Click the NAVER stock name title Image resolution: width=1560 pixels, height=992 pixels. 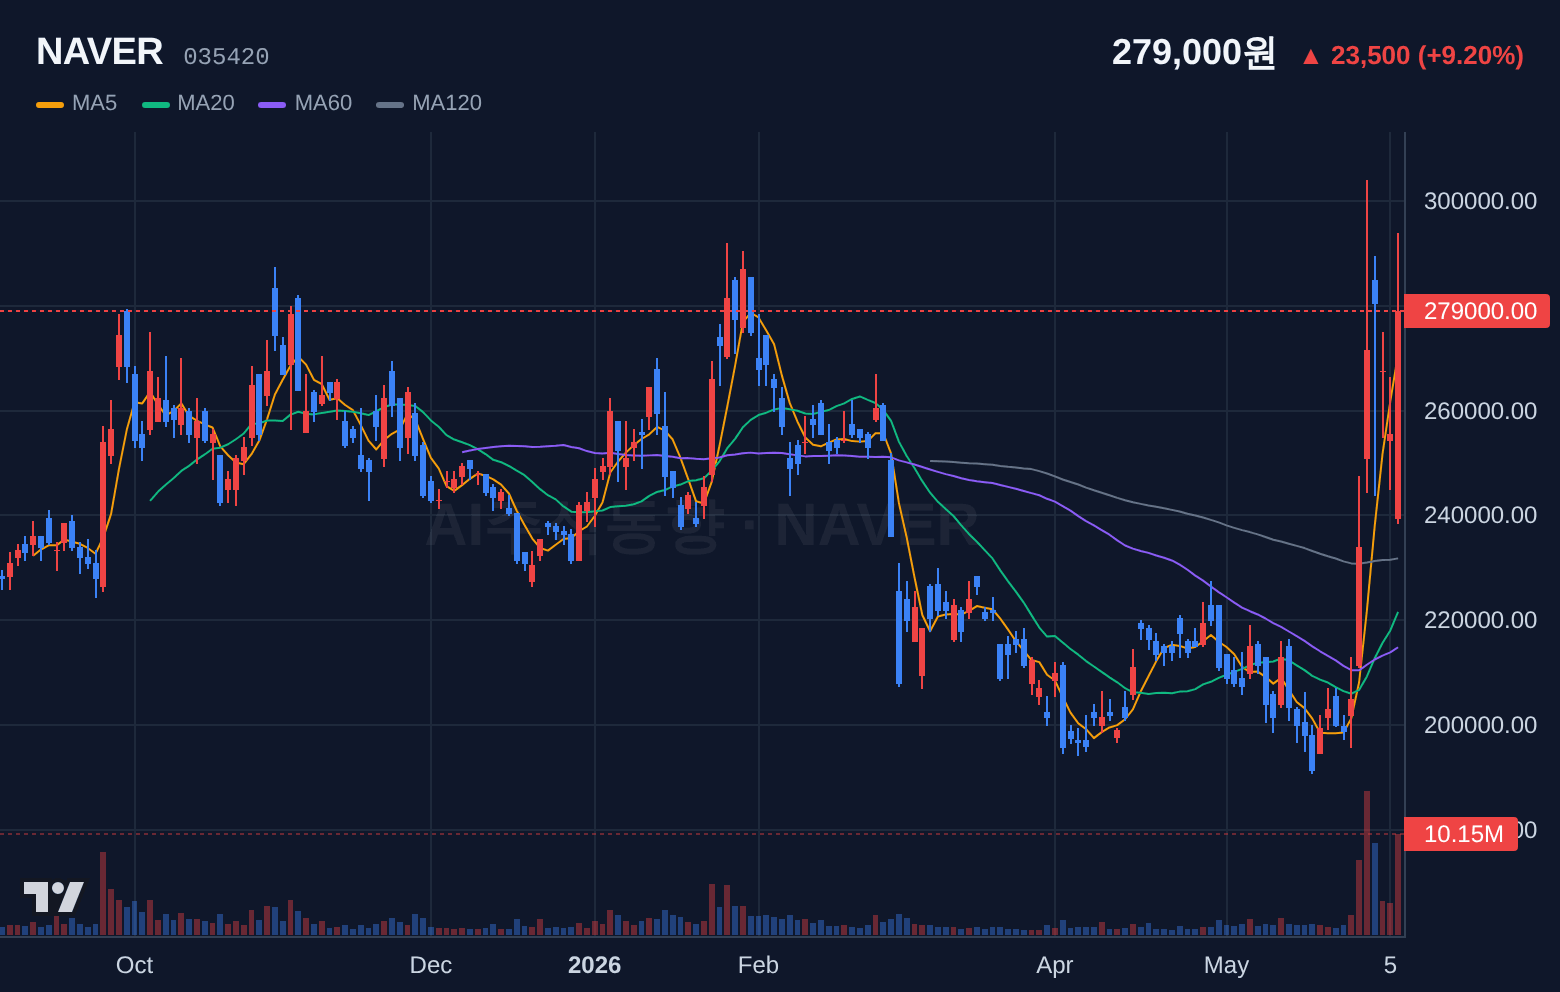click(x=100, y=52)
